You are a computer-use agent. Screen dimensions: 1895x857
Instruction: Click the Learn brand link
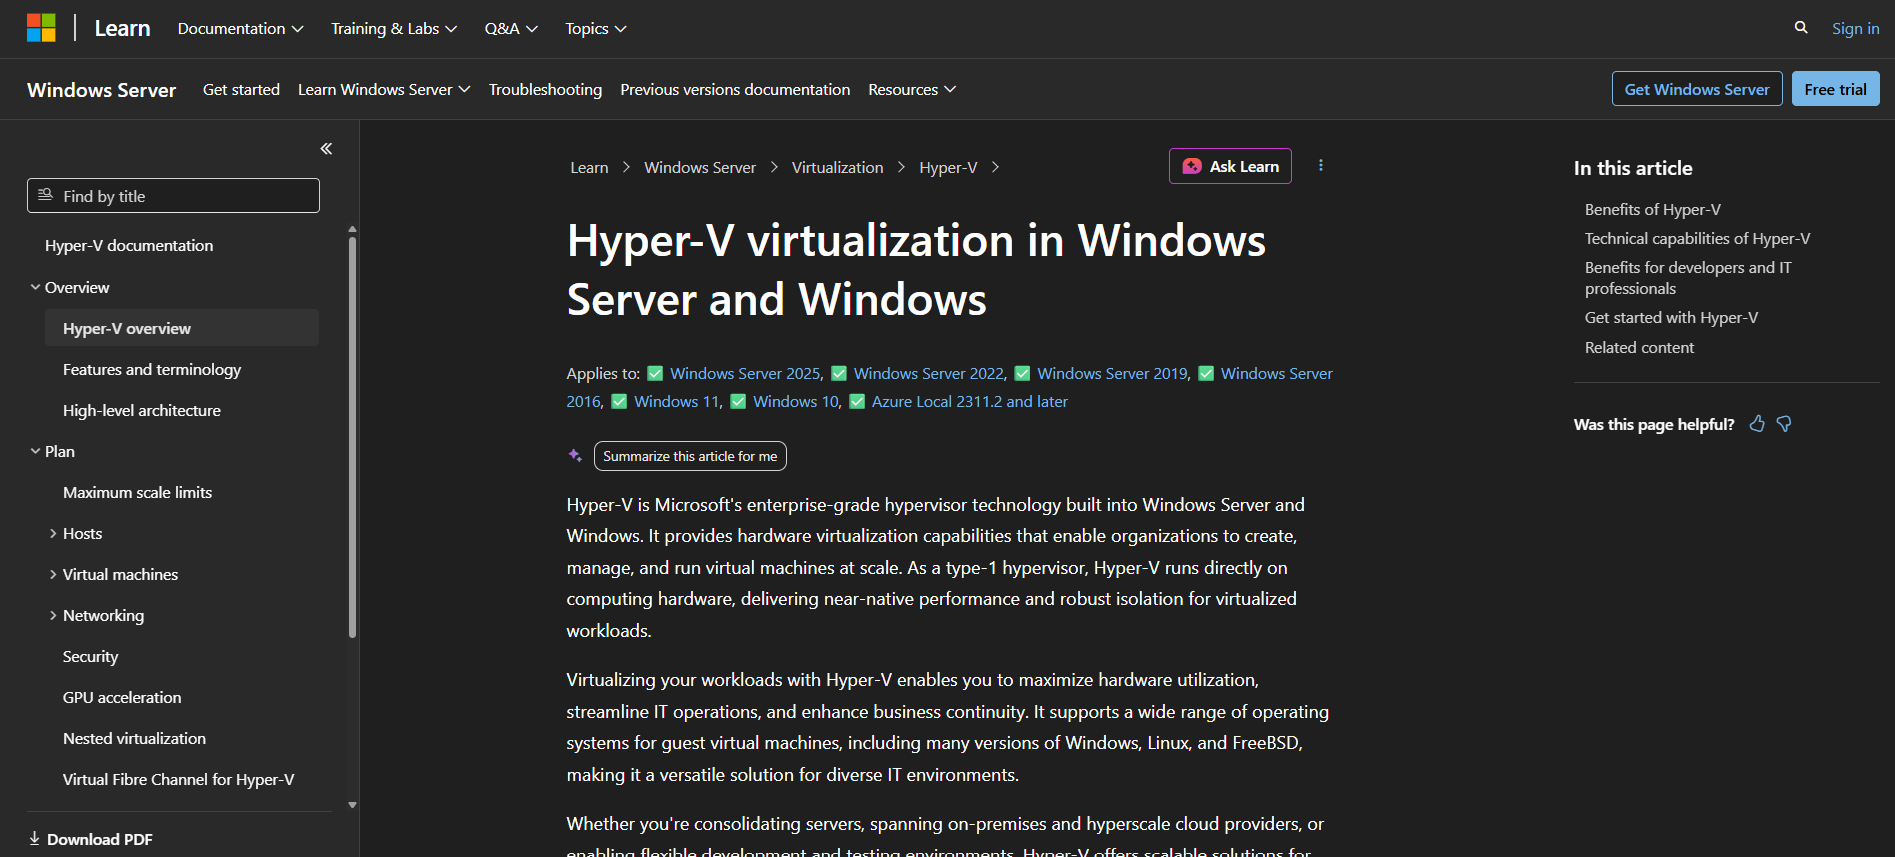[122, 28]
